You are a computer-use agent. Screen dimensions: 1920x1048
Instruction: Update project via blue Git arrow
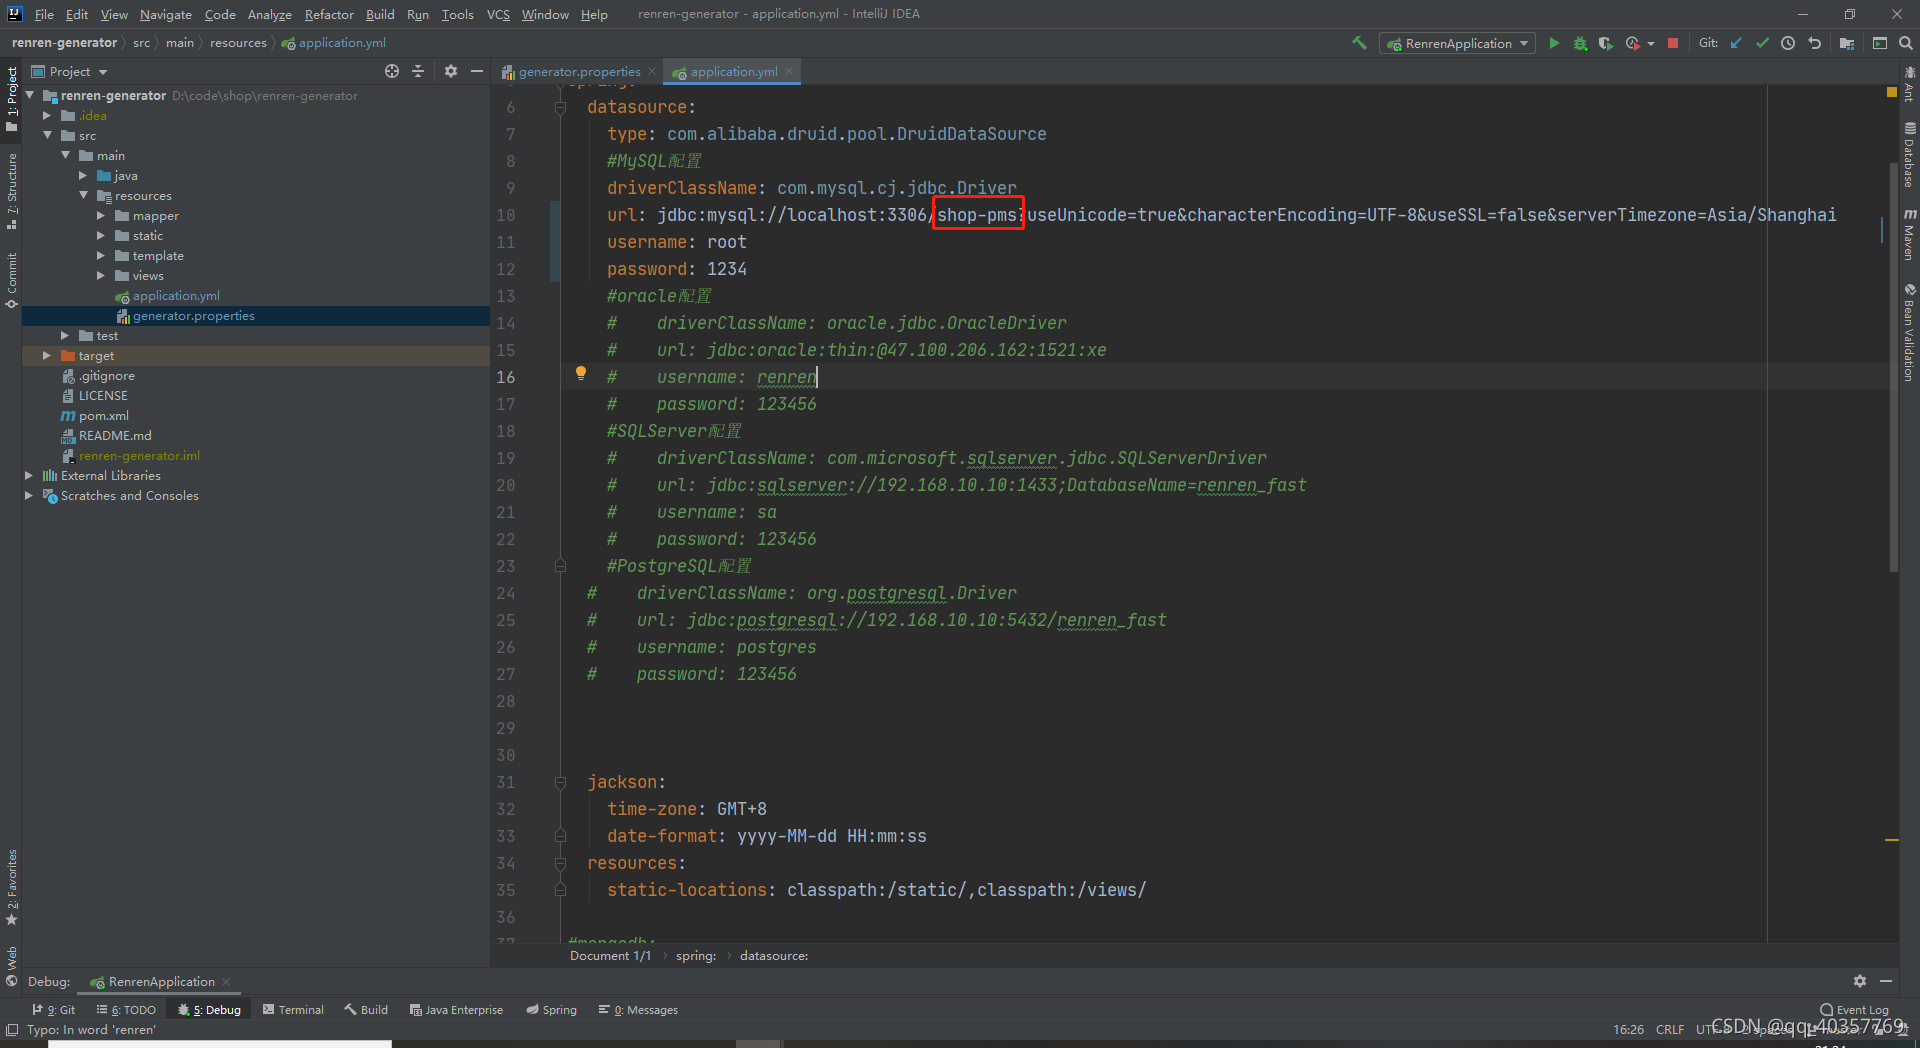pos(1736,43)
